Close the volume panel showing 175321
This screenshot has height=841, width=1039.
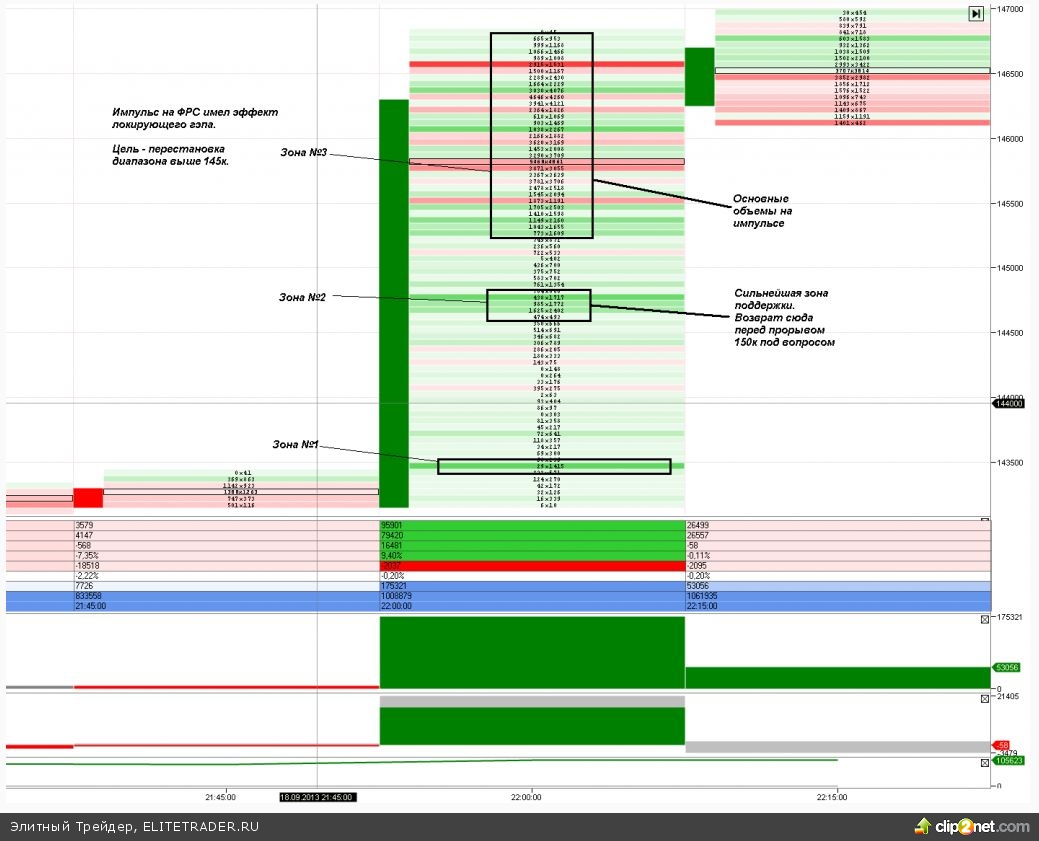click(984, 619)
